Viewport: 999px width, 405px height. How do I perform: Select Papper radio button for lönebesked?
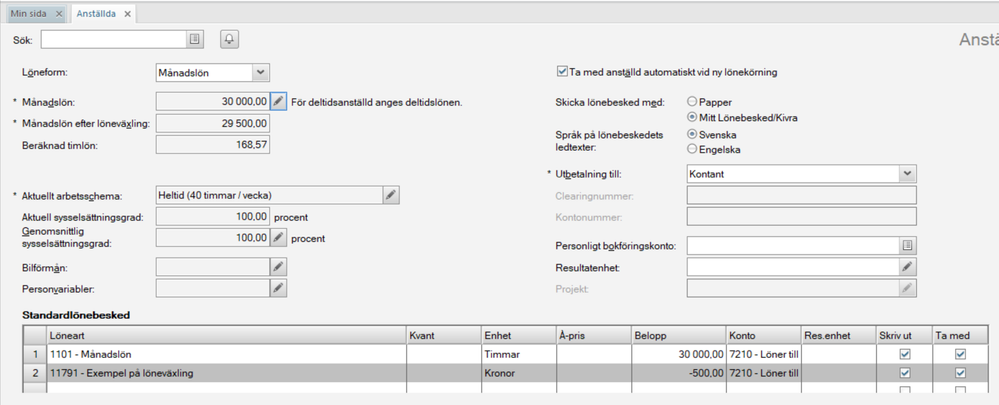pos(692,102)
